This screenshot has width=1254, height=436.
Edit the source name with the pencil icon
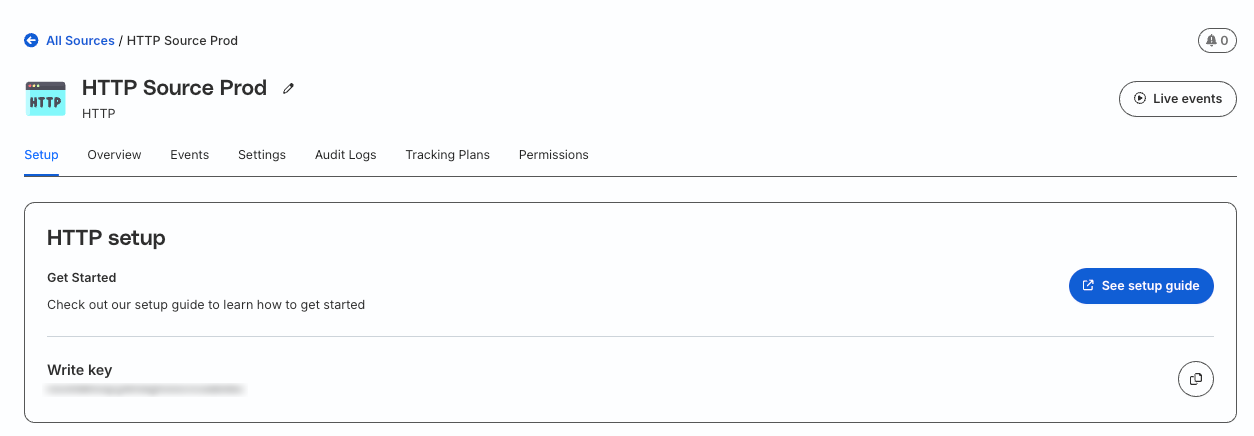[289, 89]
